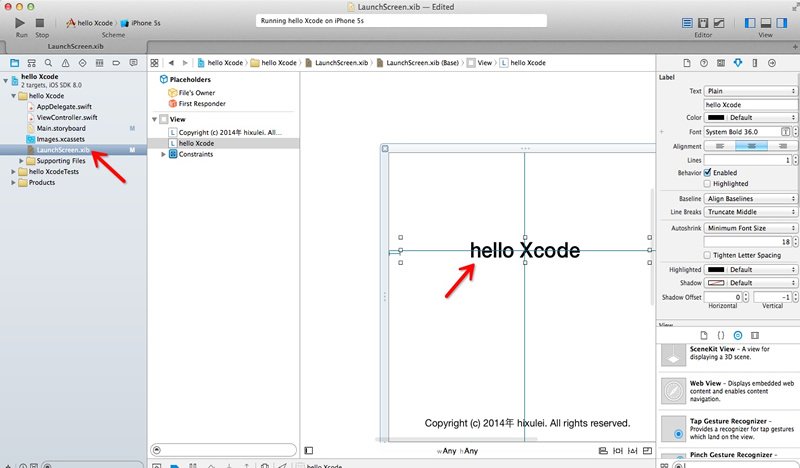
Task: Enable Tighten Letter Spacing
Action: 708,255
